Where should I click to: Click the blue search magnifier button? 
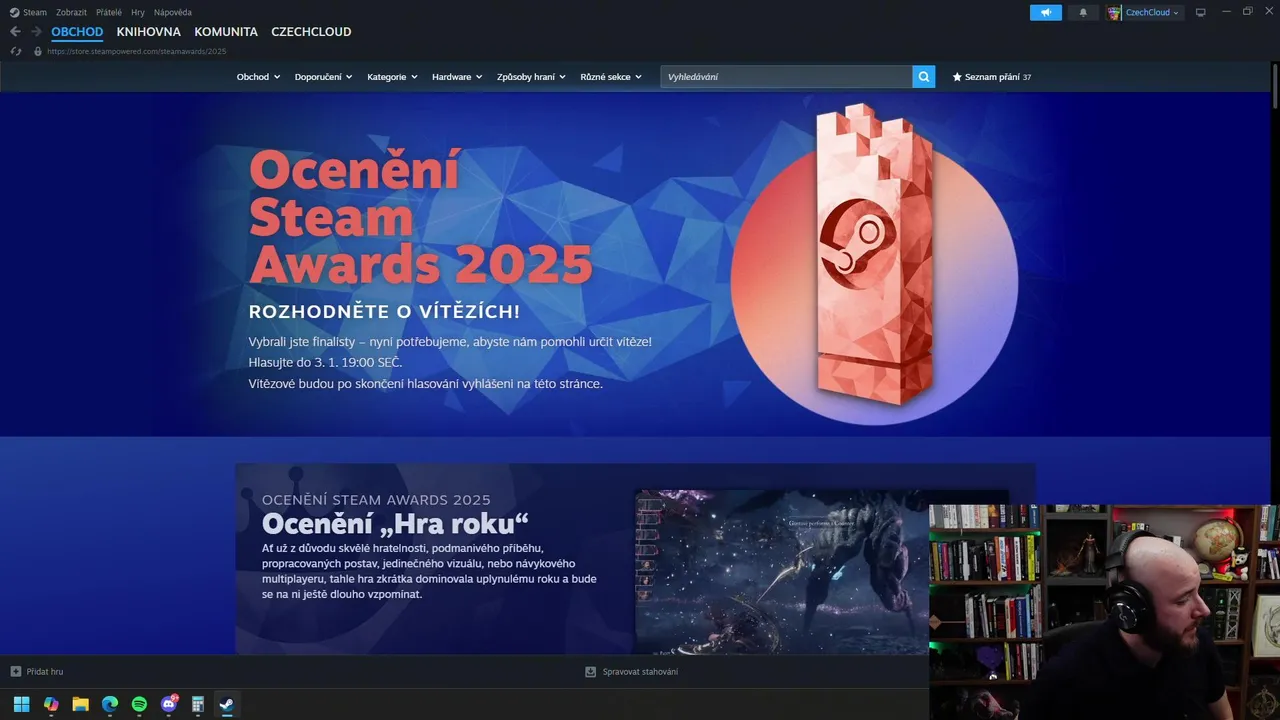click(x=924, y=77)
